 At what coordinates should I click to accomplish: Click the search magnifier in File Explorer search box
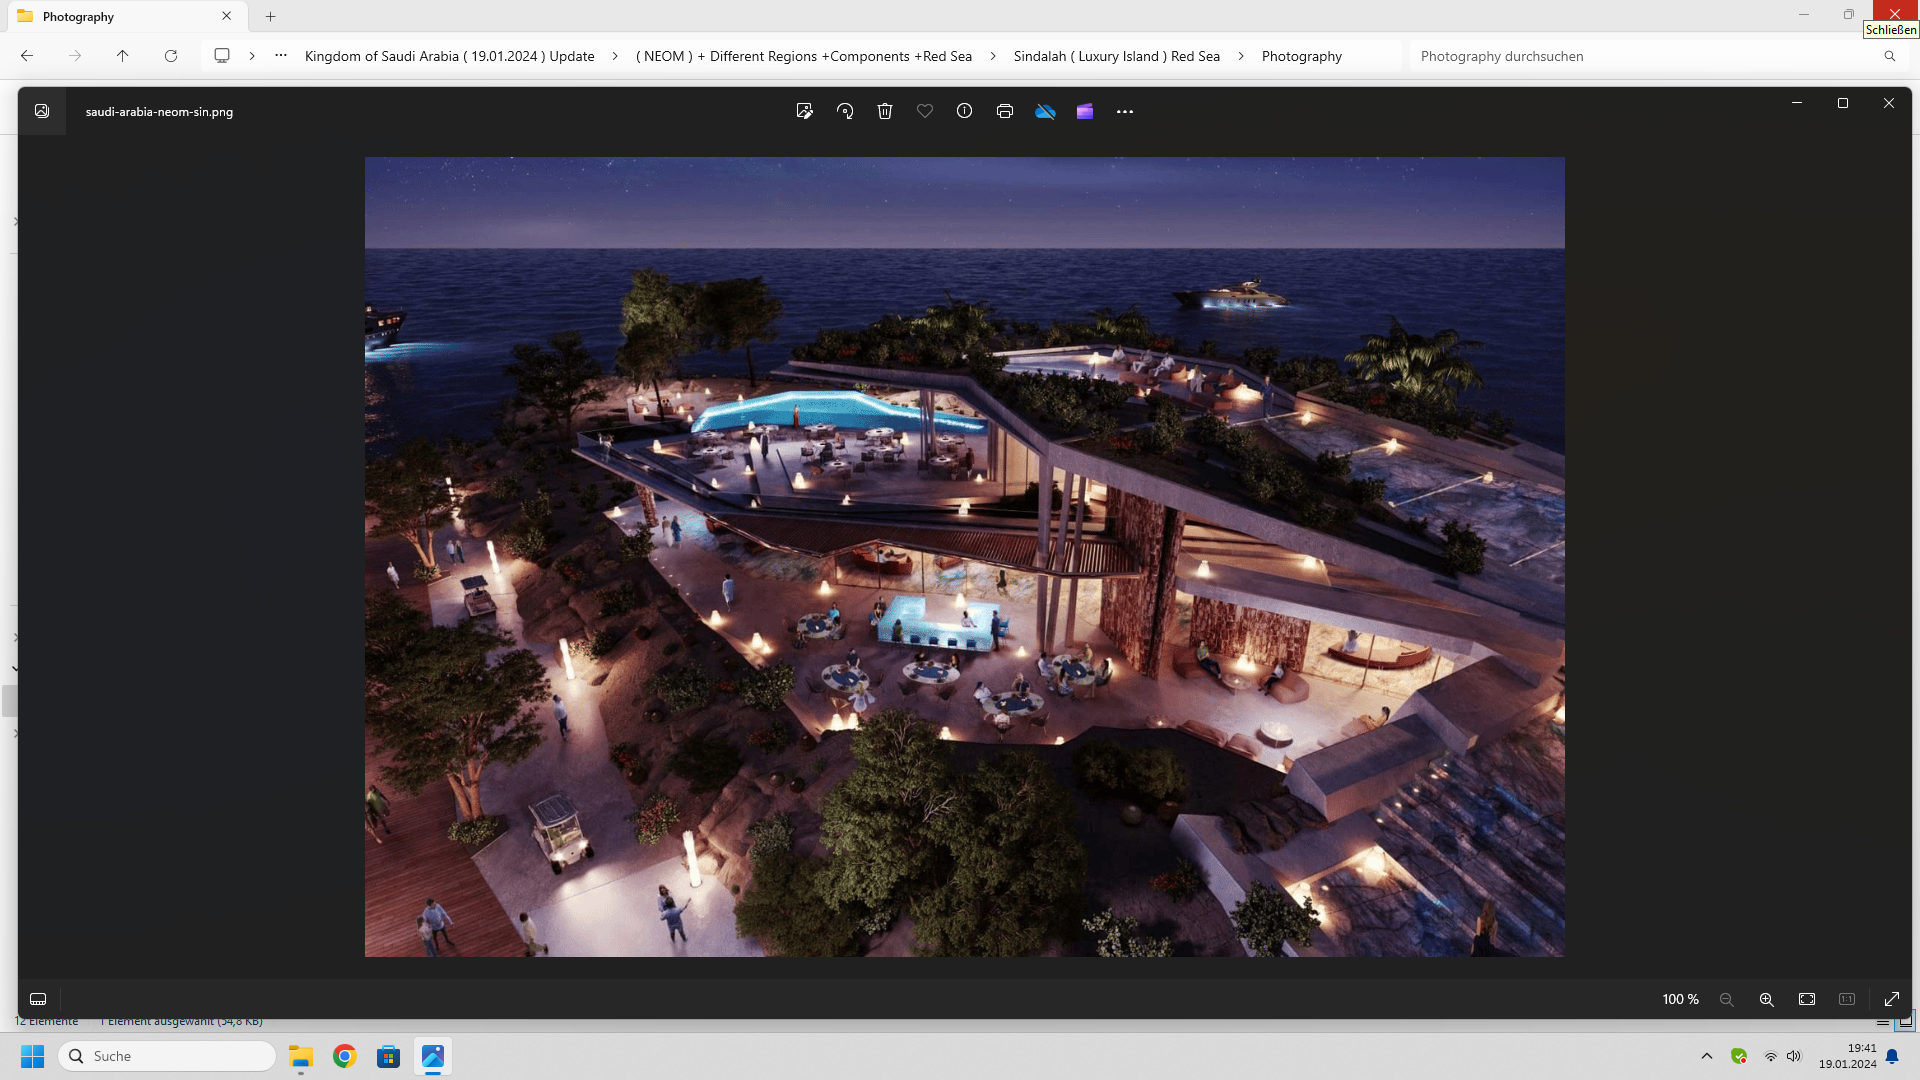coord(1889,56)
